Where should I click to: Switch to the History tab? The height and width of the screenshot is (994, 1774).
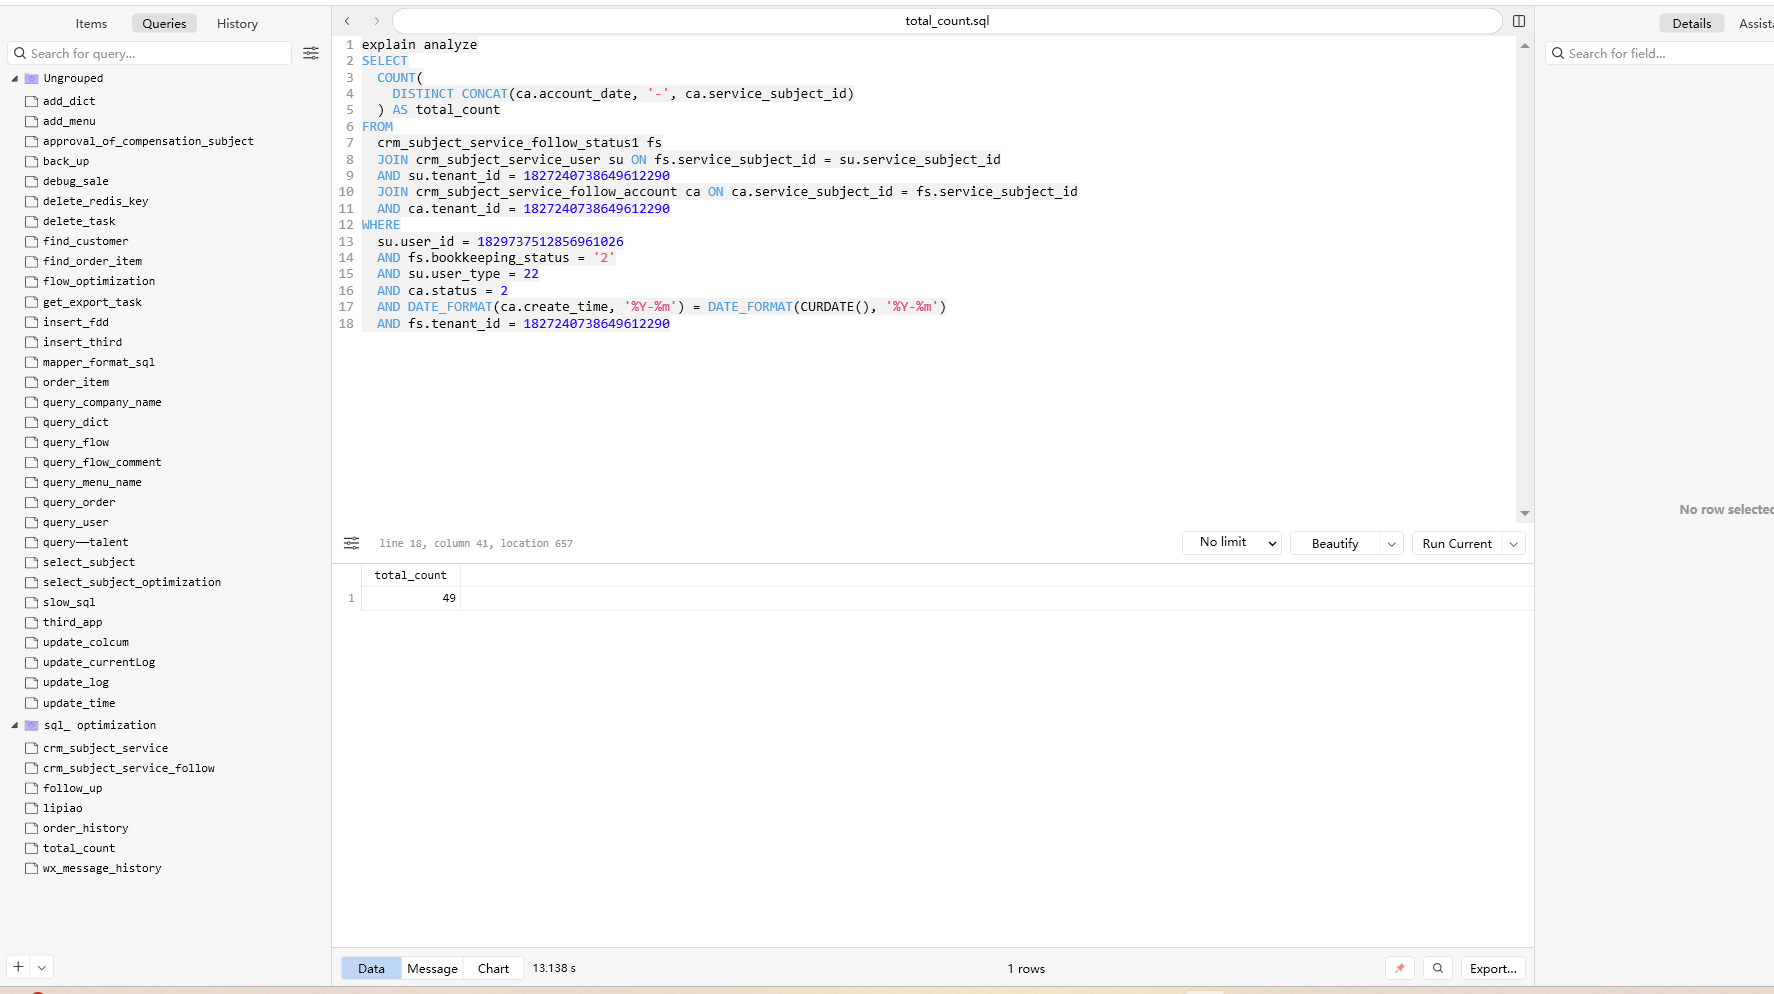coord(237,23)
